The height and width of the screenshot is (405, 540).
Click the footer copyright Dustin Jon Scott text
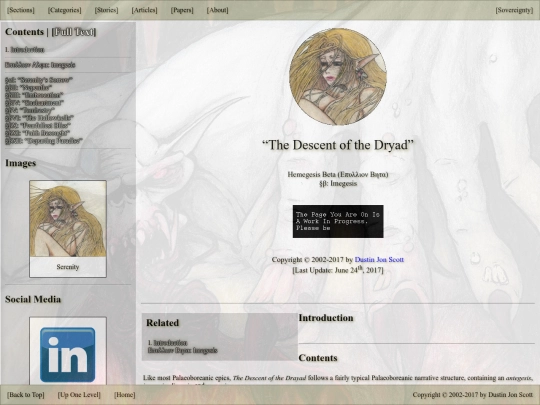pyautogui.click(x=473, y=395)
